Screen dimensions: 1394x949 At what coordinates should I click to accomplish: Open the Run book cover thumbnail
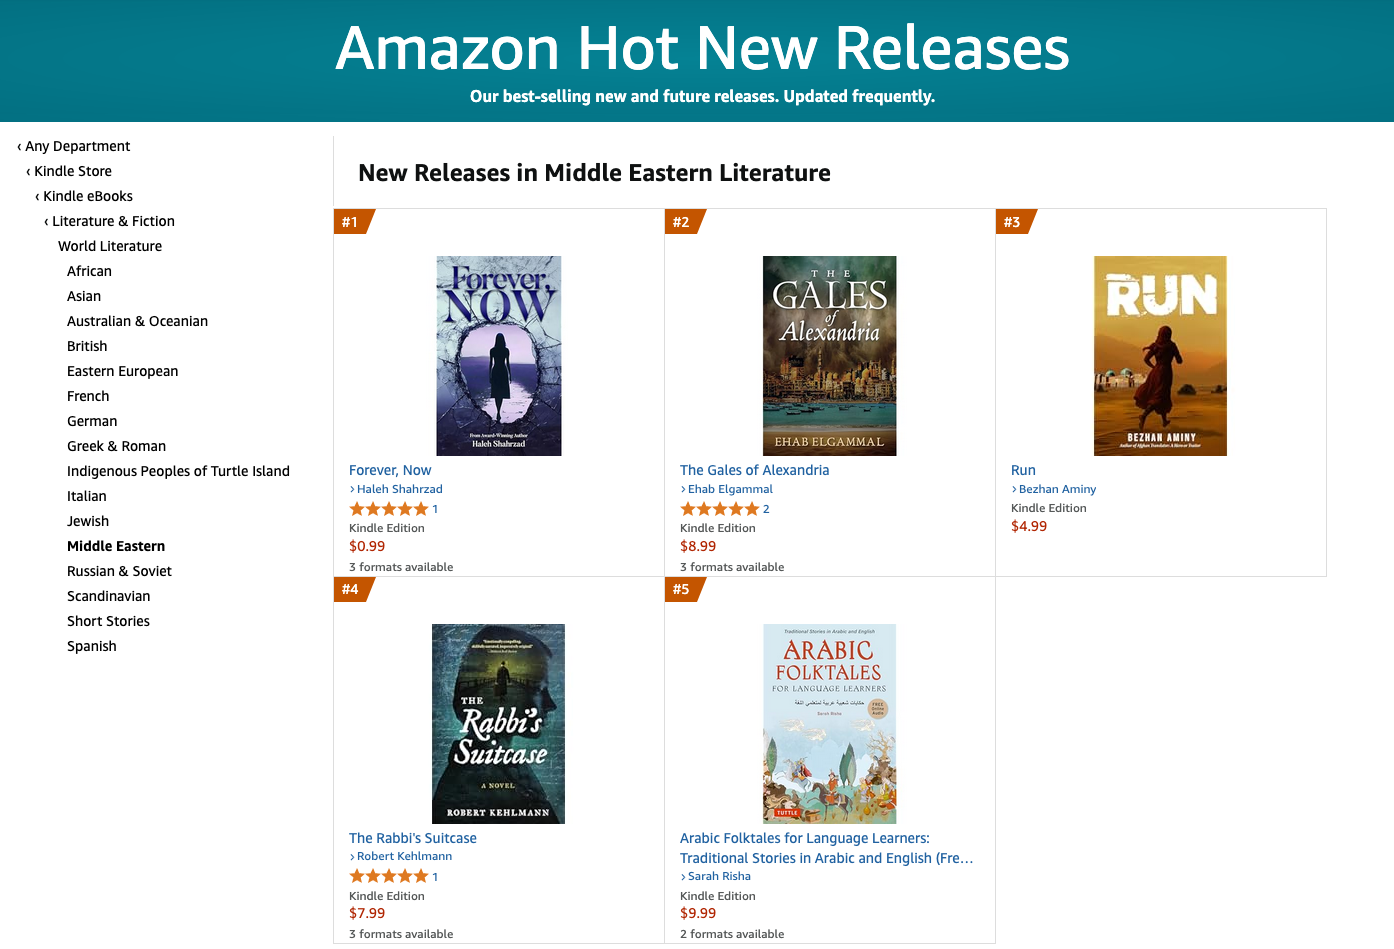[1160, 355]
